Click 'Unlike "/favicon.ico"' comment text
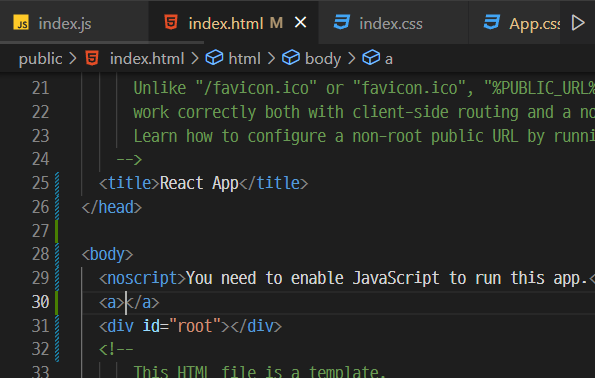595x378 pixels. (x=225, y=88)
